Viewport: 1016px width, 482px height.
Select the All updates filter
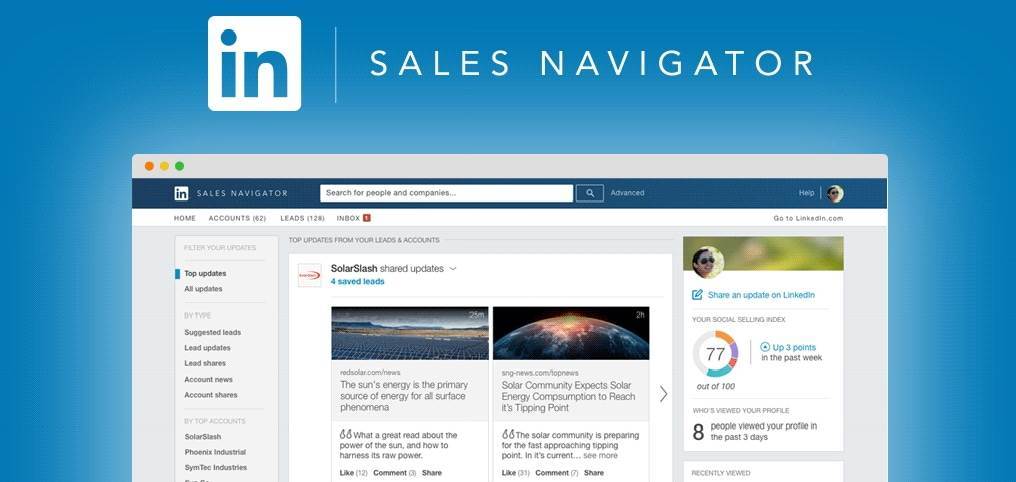[x=203, y=289]
